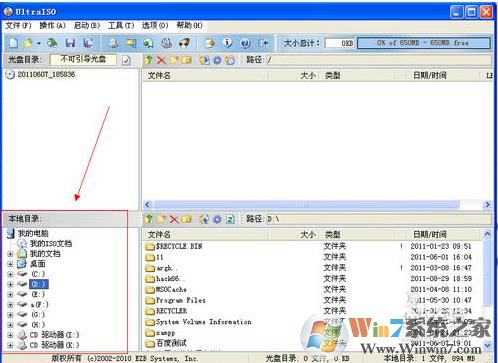Screen dimensions: 498x363
Task: Click the blue info Properties icon
Action: [x=228, y=43]
